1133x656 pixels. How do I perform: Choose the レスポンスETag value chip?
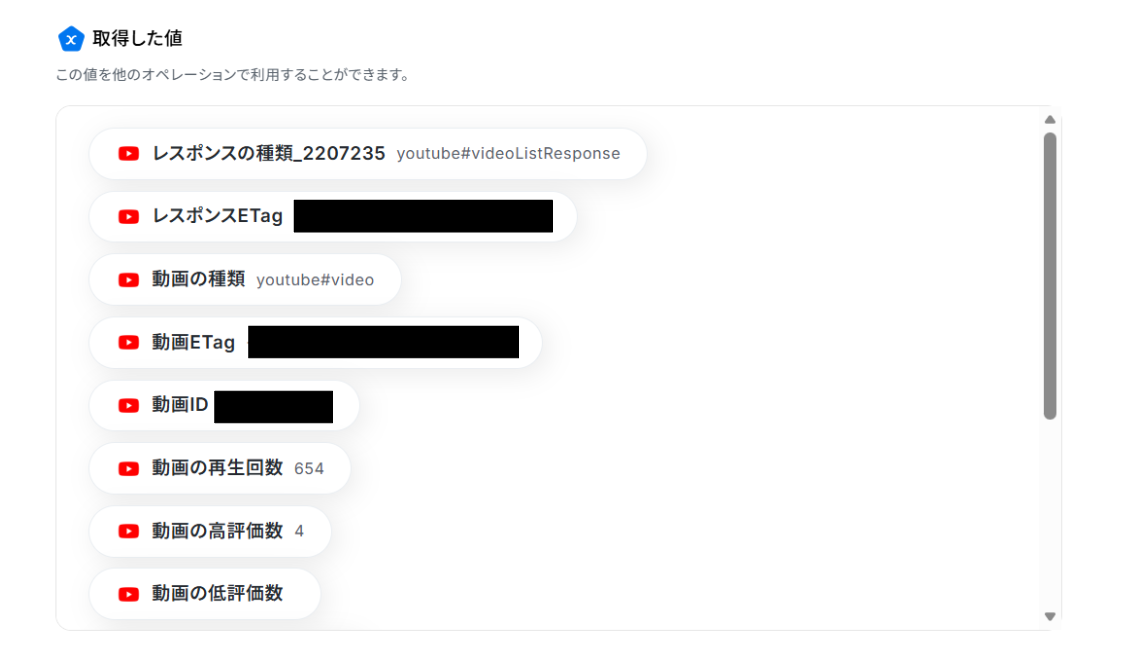[x=333, y=217]
